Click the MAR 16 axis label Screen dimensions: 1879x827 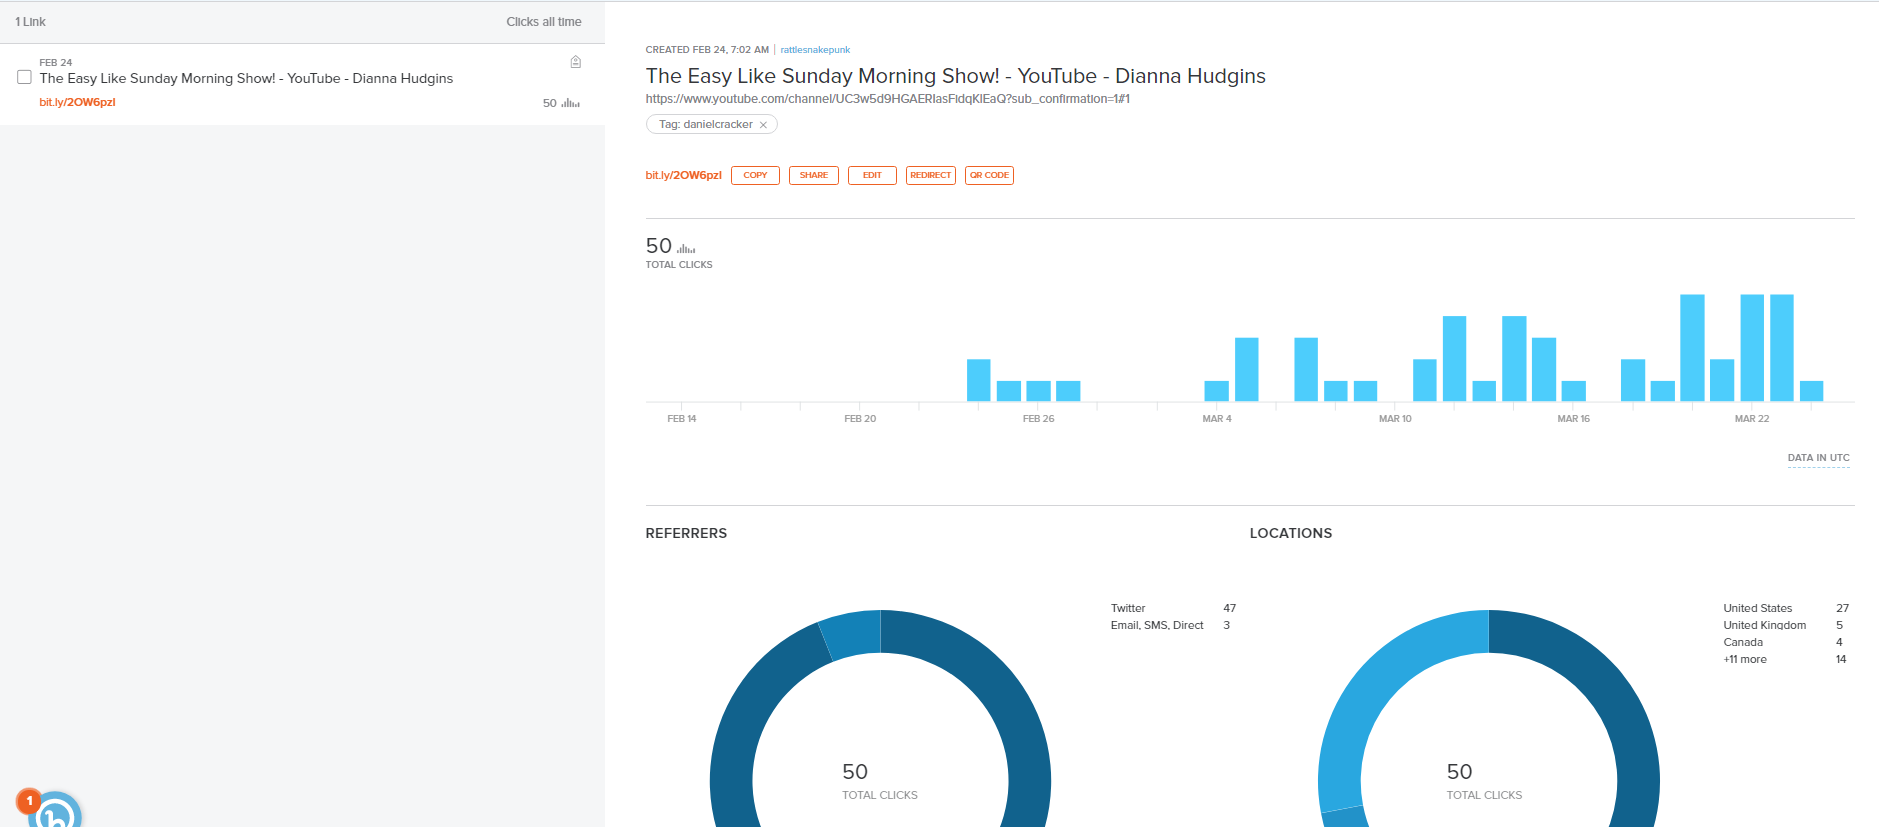click(1573, 419)
